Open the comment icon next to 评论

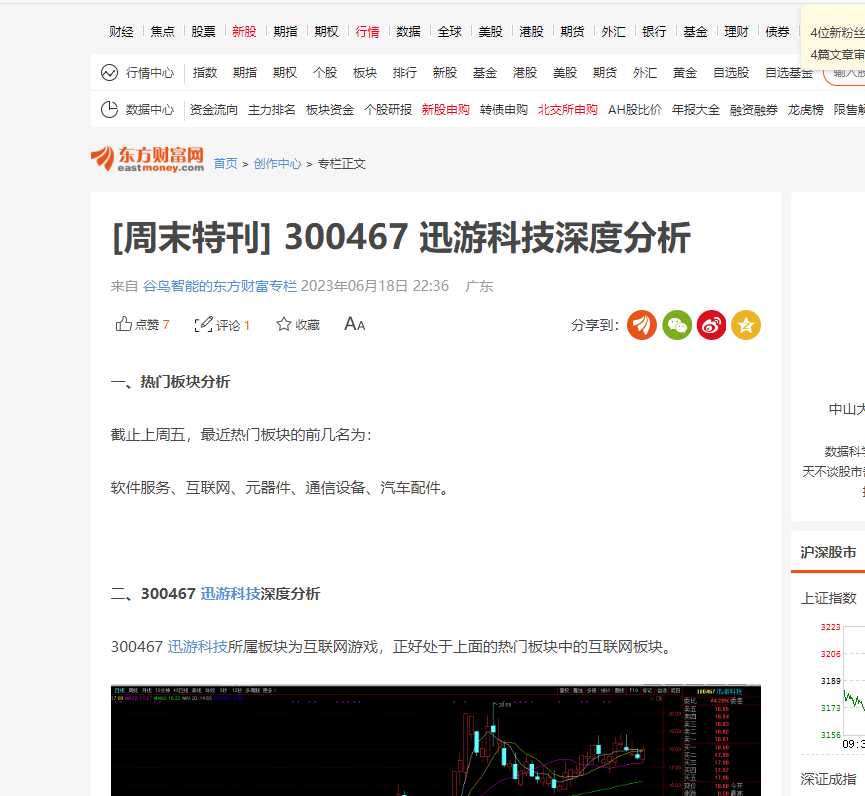point(203,324)
